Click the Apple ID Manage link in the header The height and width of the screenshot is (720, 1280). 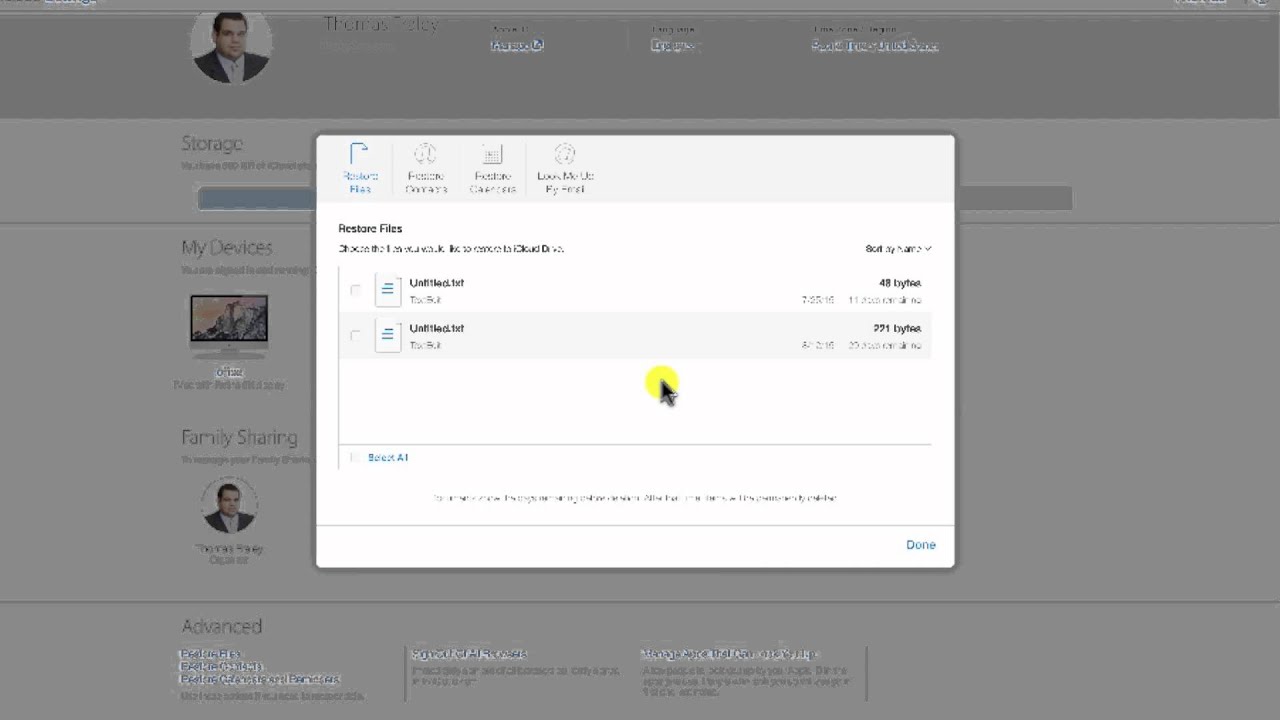[517, 45]
